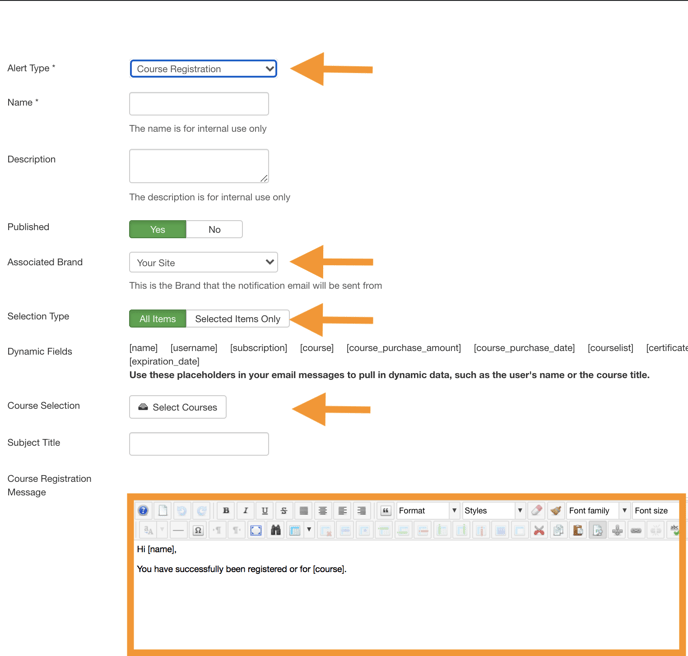The width and height of the screenshot is (688, 656).
Task: Open the Format dropdown in editor
Action: point(428,511)
